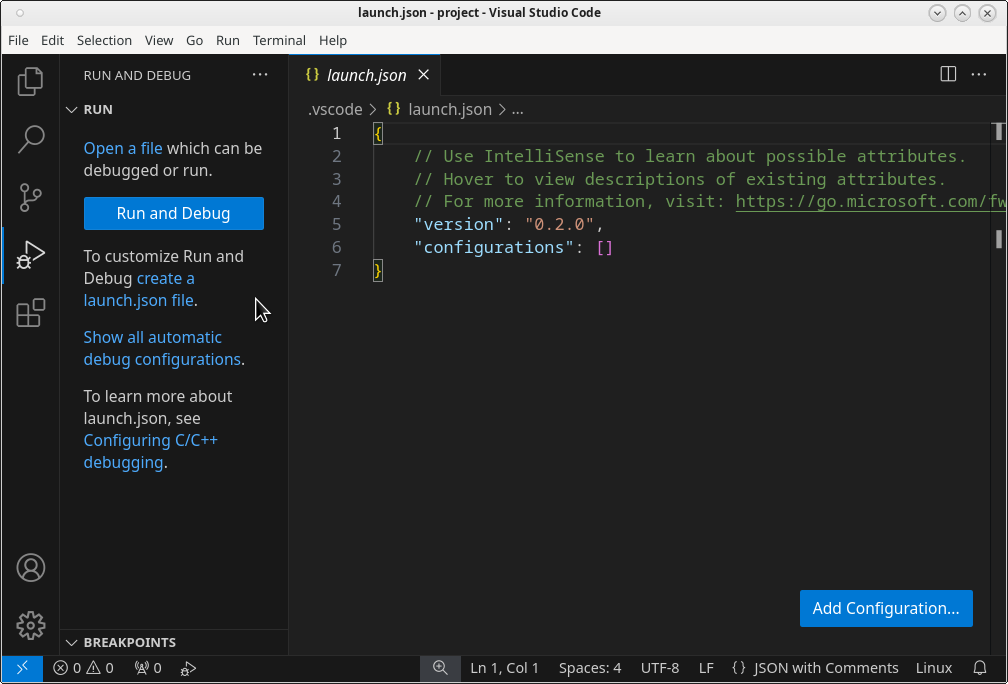The image size is (1008, 684).
Task: Open the Search view icon
Action: tap(31, 139)
